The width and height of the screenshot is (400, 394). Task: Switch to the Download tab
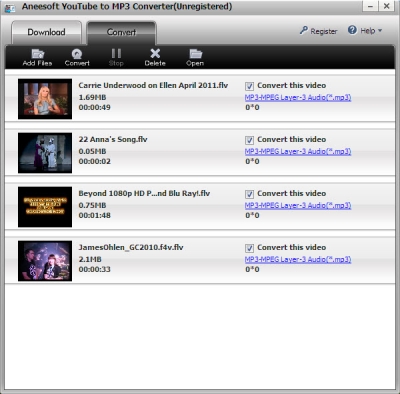click(46, 32)
